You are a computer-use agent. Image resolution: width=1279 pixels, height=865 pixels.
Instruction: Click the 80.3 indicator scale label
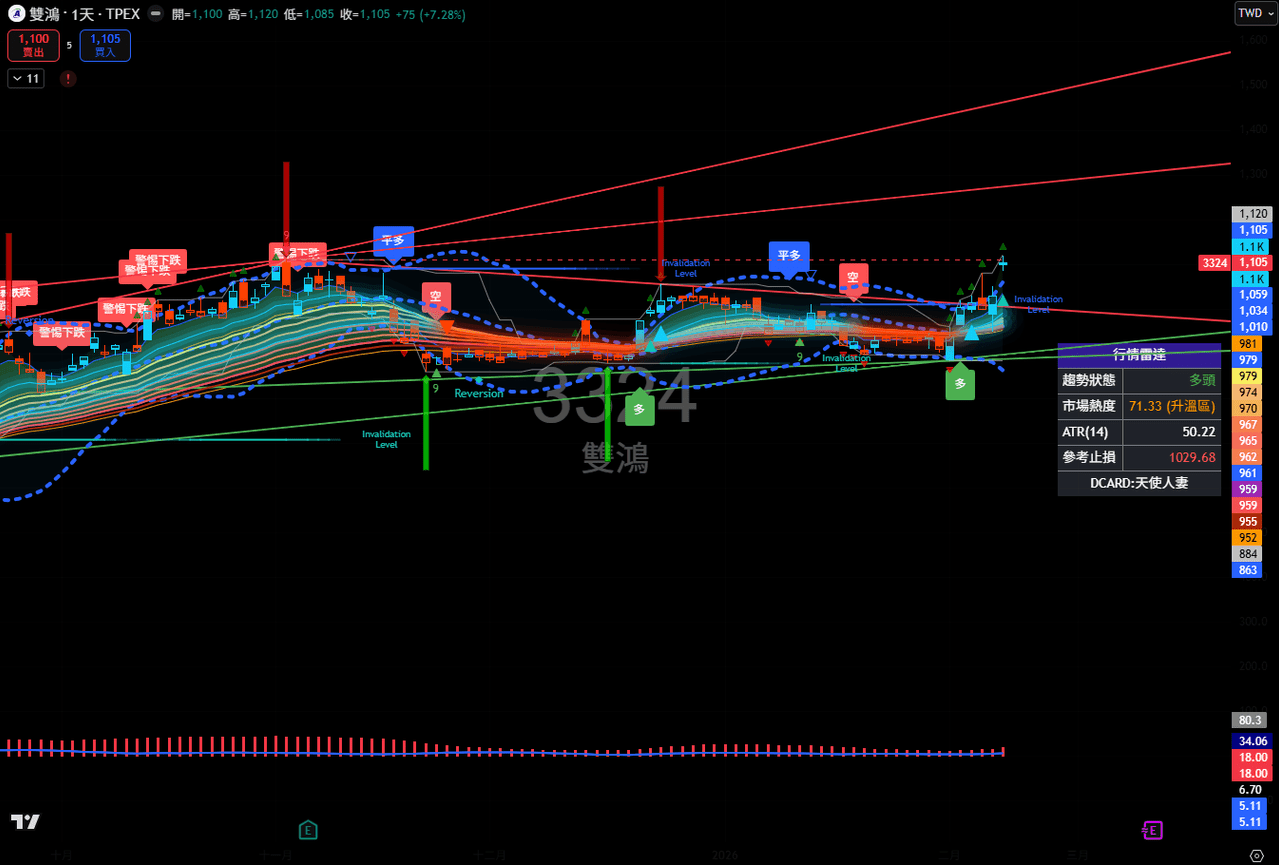pos(1251,720)
